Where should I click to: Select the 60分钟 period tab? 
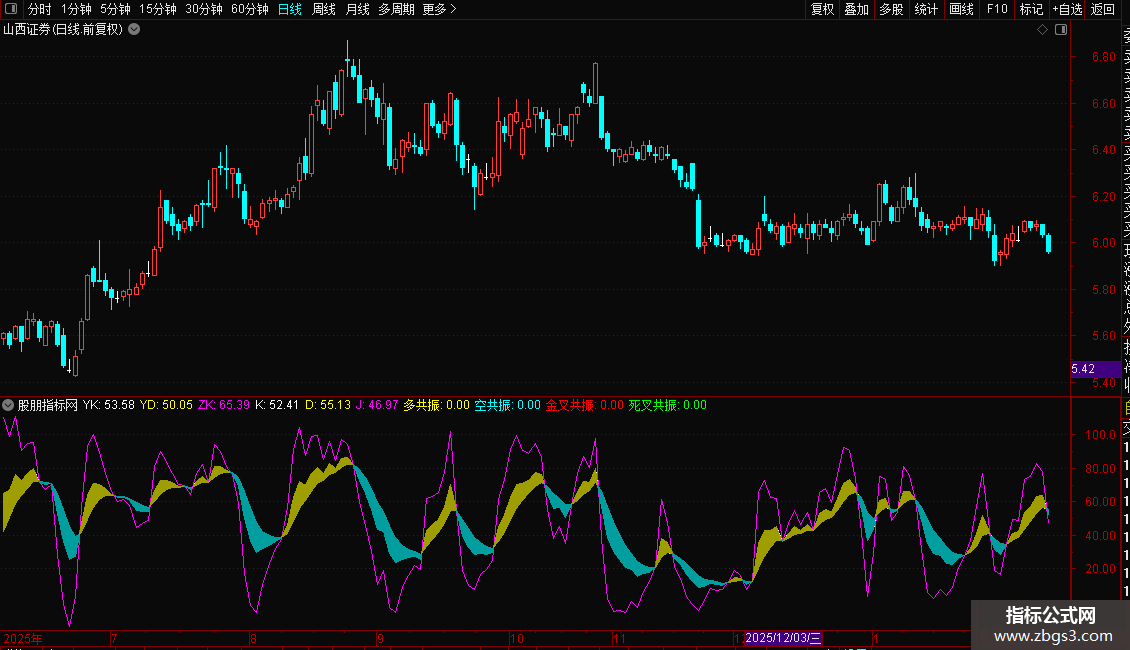(x=249, y=9)
